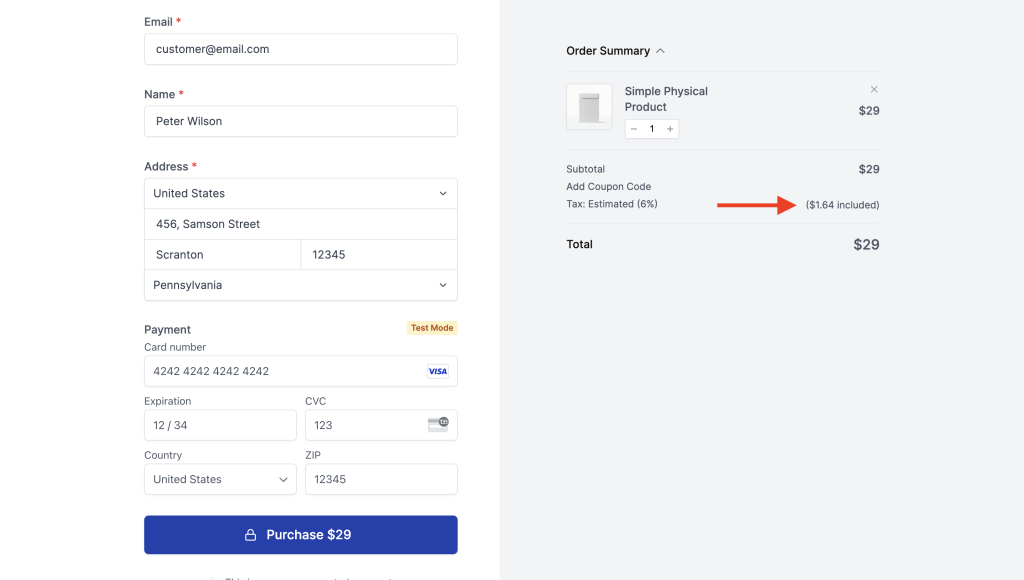Screen dimensions: 1024x580
Task: Select the Simple Physical Product thumbnail
Action: point(590,106)
